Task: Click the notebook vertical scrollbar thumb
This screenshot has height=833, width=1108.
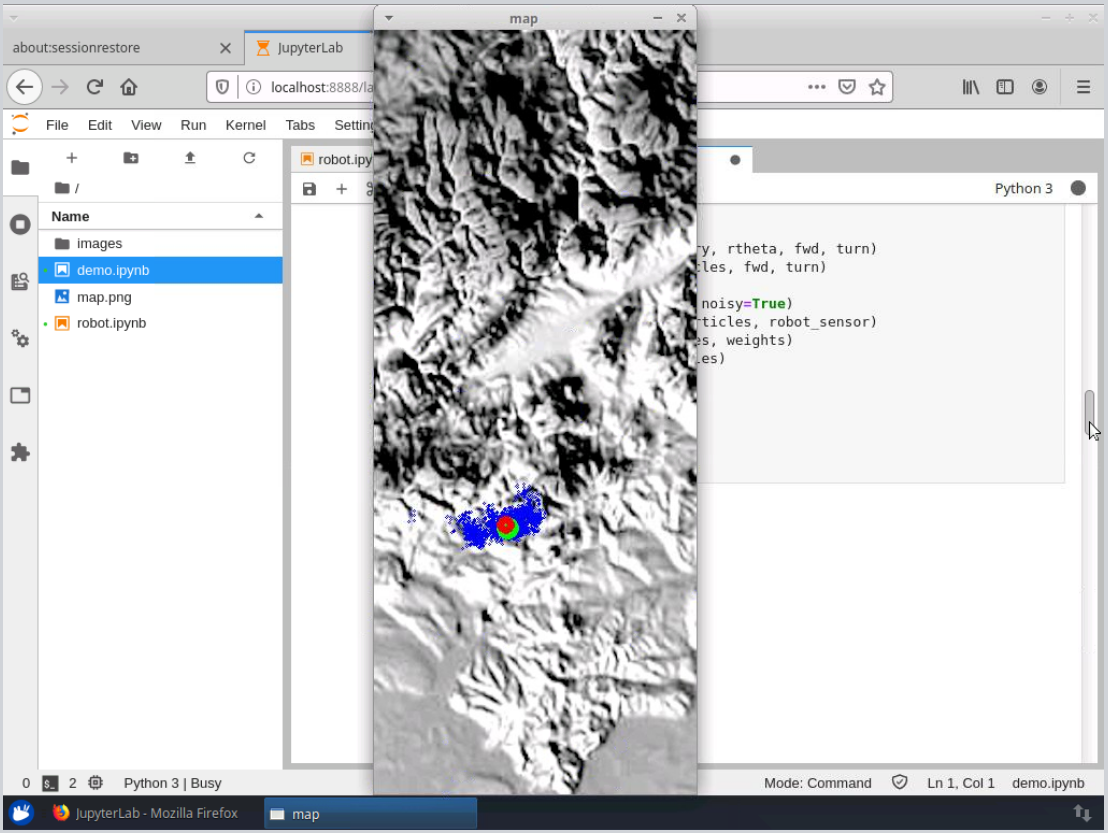Action: click(1089, 413)
